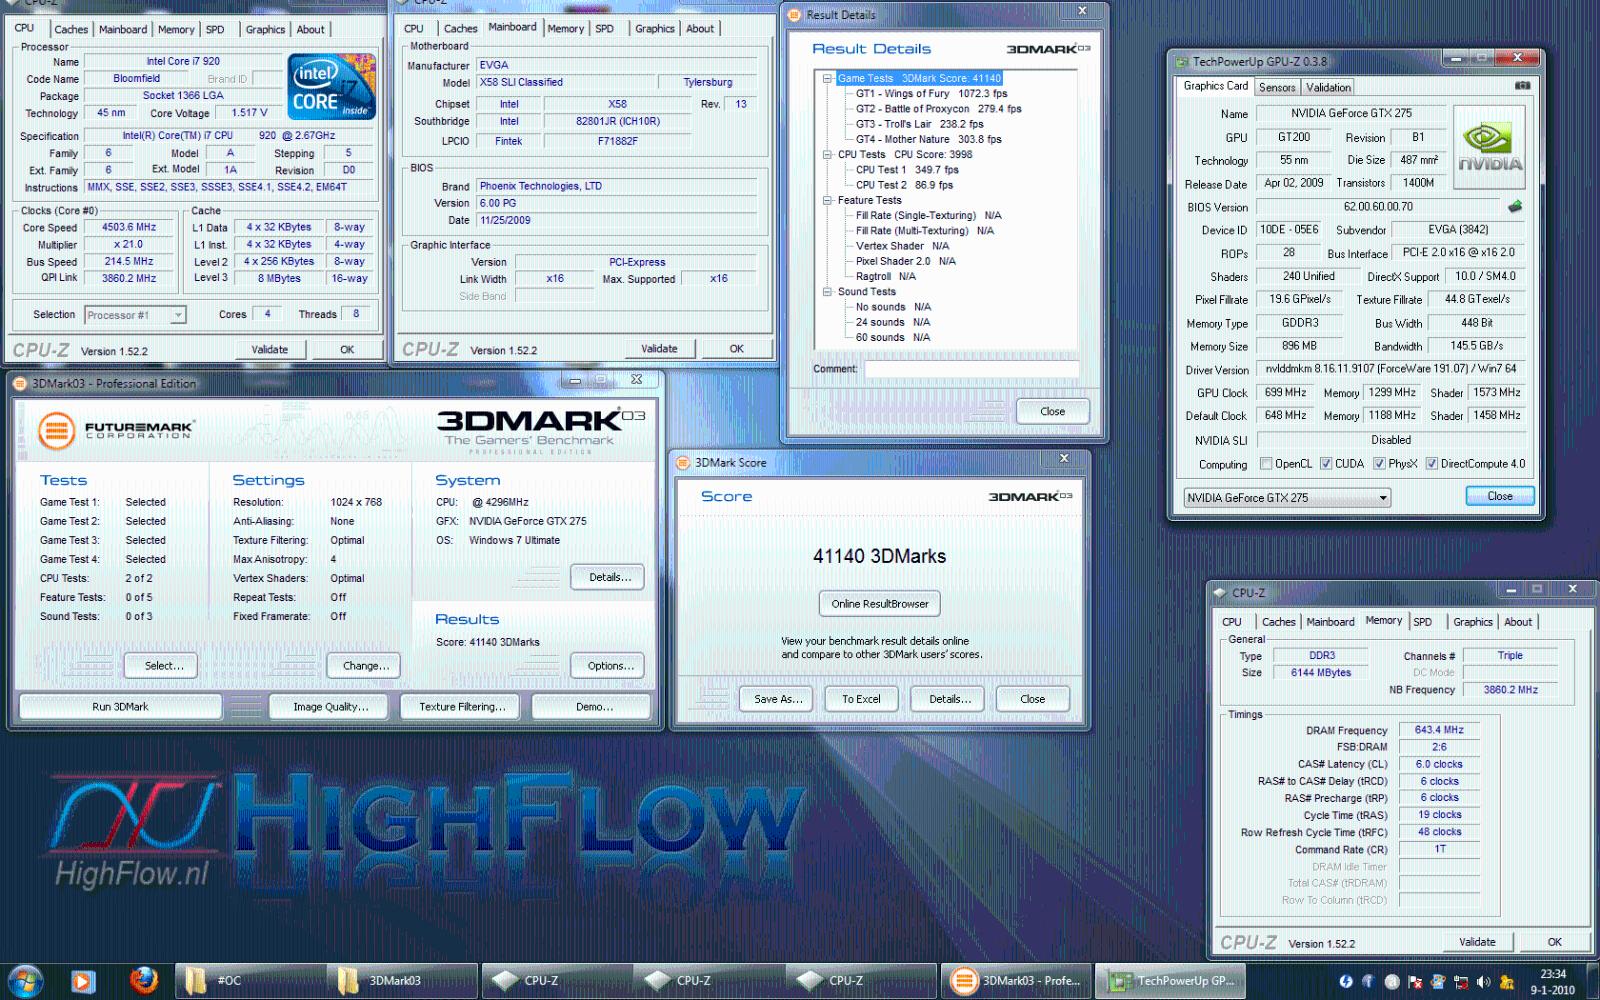Click Options... under Results in 3DMark03
Screen dimensions: 1600x1000
(610, 666)
